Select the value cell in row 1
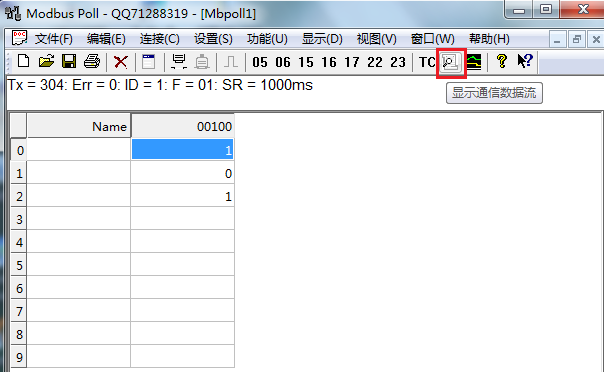Screen dimensions: 604x372 pos(183,173)
